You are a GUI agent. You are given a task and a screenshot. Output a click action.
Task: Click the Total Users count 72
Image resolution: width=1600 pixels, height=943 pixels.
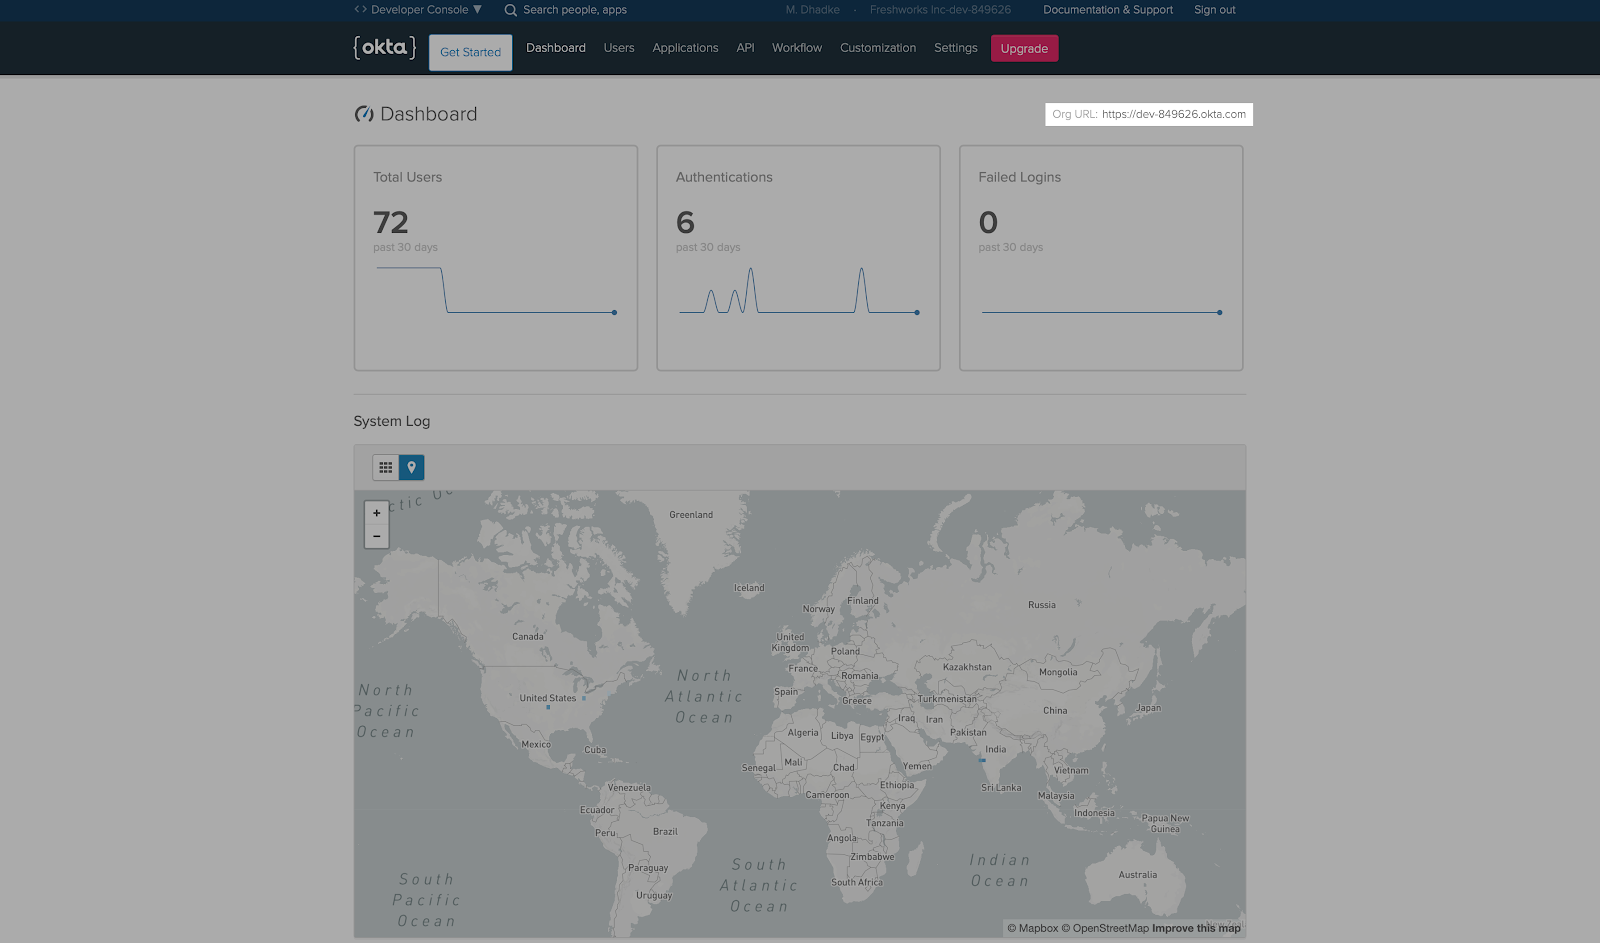(391, 222)
